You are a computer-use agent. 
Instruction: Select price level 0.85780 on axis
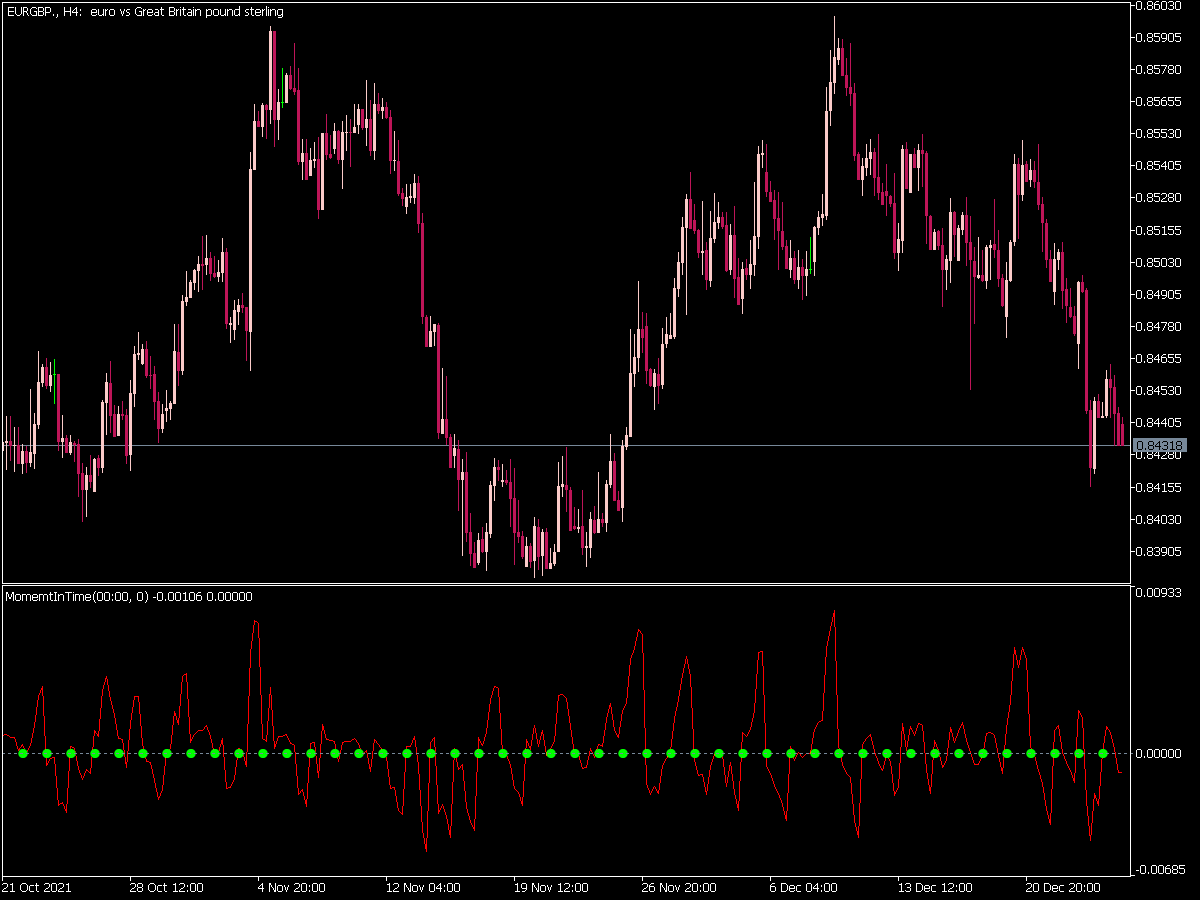click(x=1160, y=70)
